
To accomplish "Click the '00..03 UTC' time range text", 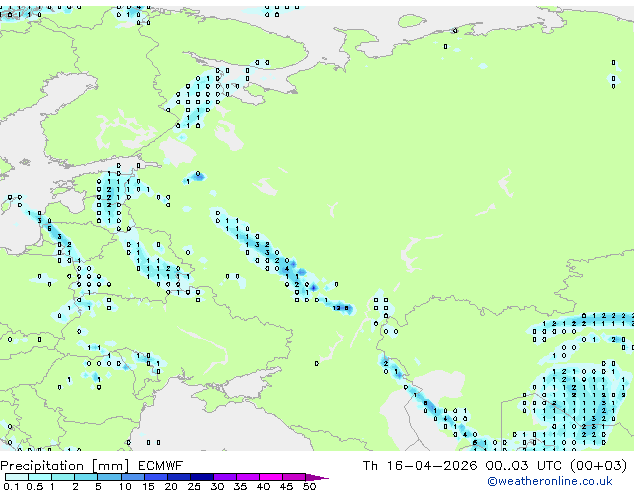I will pos(523,466).
